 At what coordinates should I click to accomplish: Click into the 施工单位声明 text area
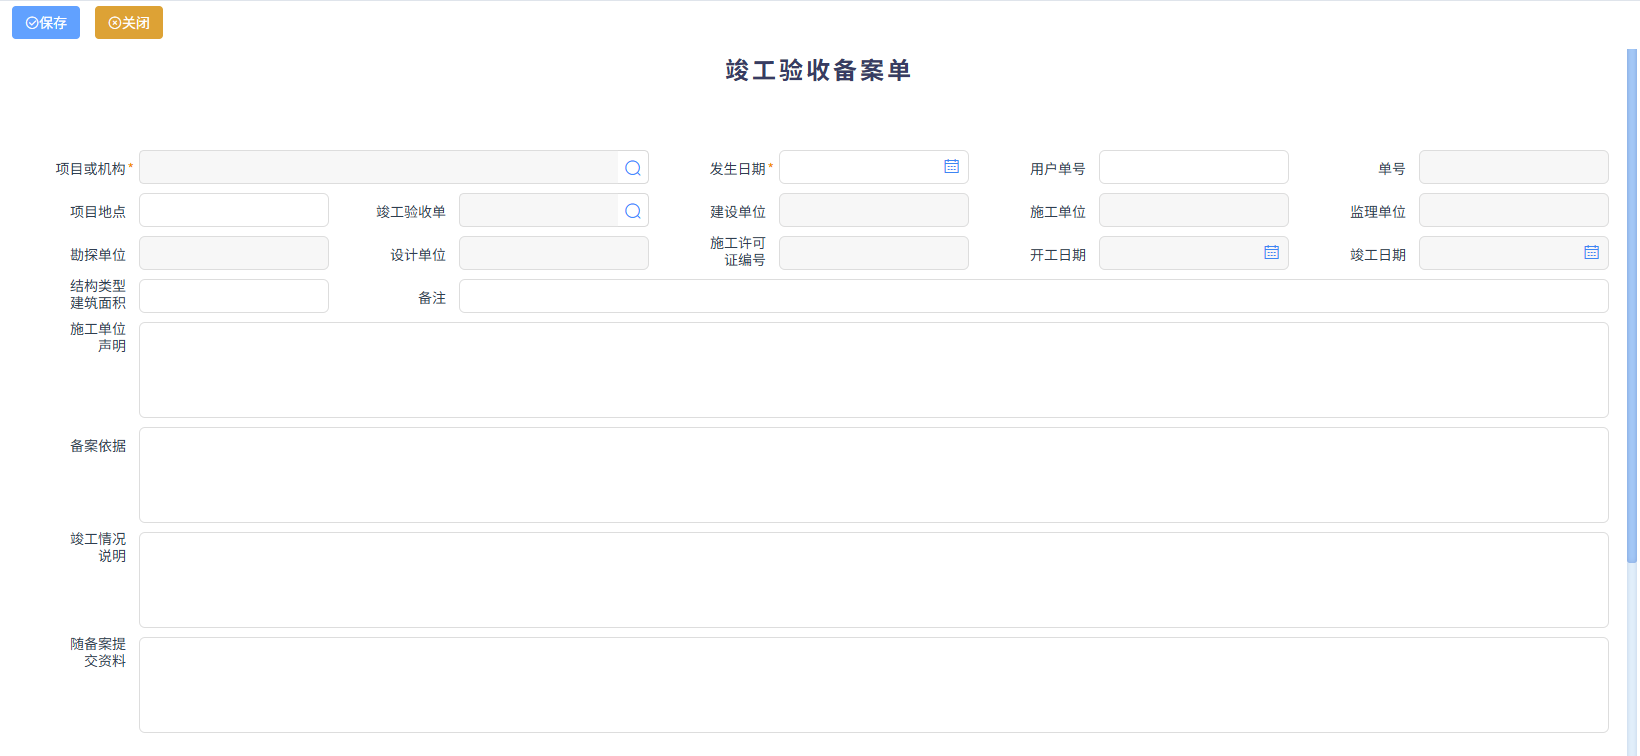874,370
